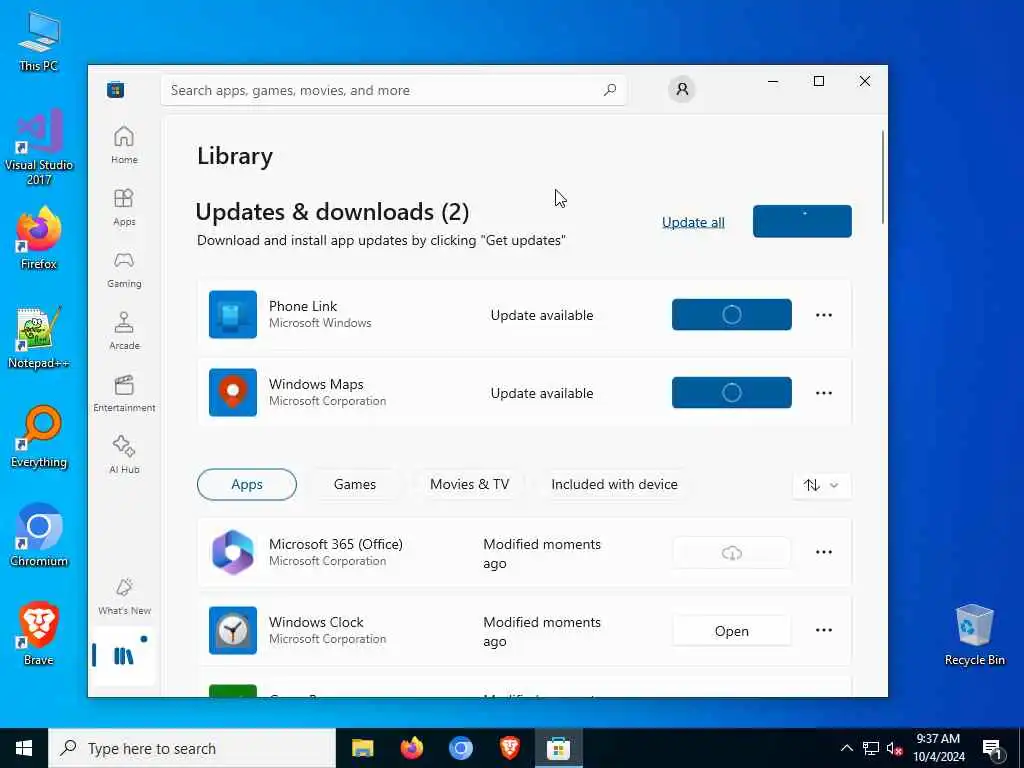This screenshot has height=768, width=1024.
Task: Click the cloud download button for Microsoft 365
Action: pyautogui.click(x=731, y=553)
